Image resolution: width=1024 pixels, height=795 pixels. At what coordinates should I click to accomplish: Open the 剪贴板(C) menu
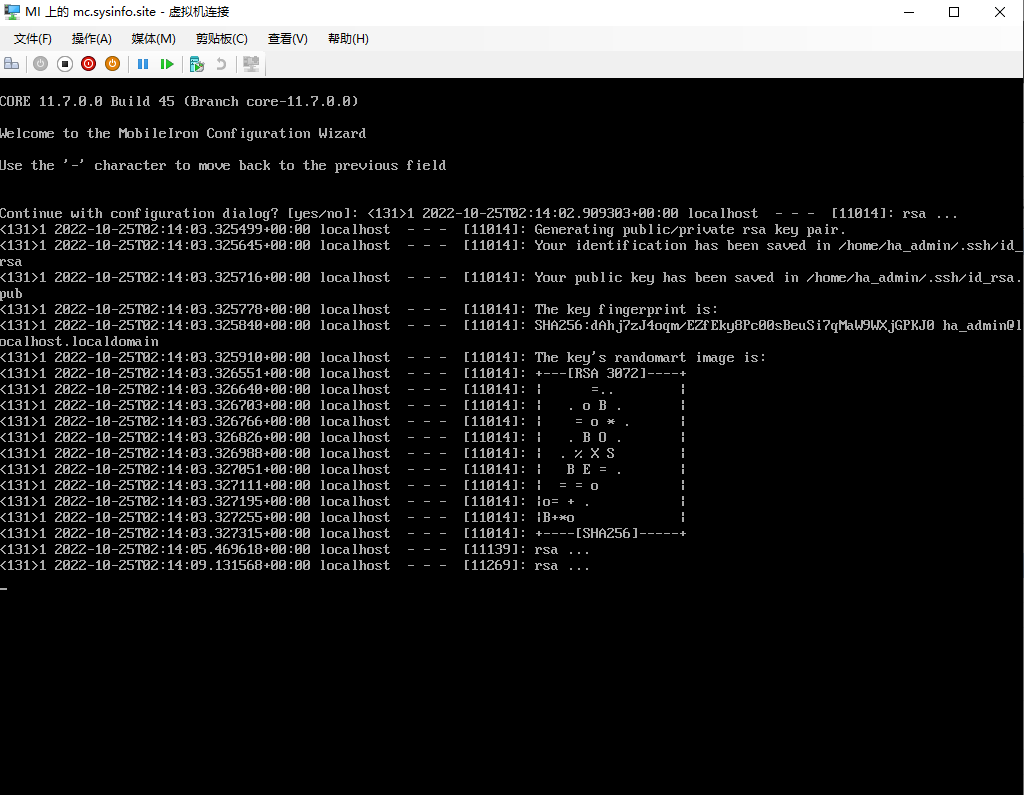click(x=221, y=38)
